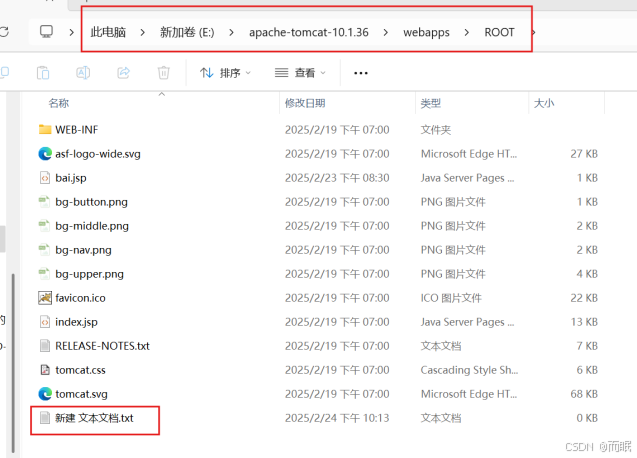Click the icon of 新建 文本文档.txt
This screenshot has height=458, width=637.
45,418
